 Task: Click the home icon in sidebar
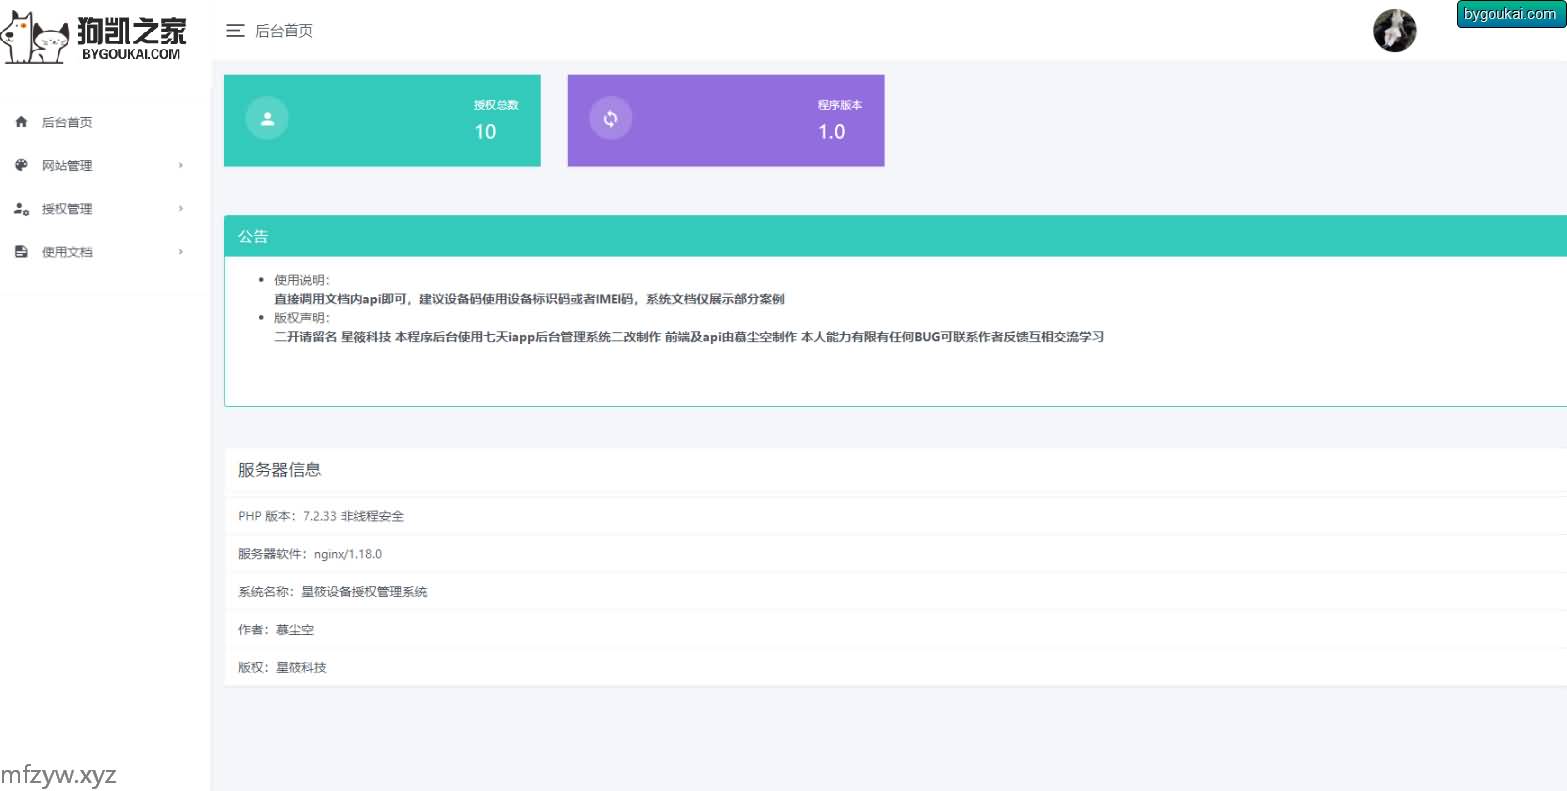[21, 122]
